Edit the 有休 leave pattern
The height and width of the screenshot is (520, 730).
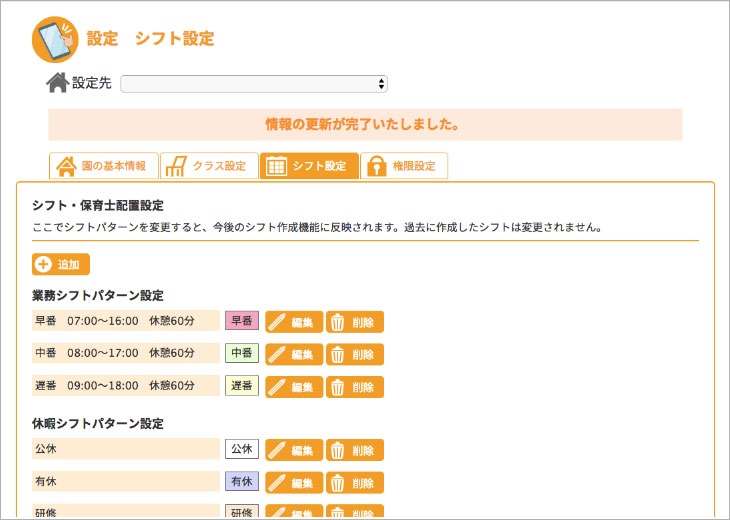coord(294,483)
